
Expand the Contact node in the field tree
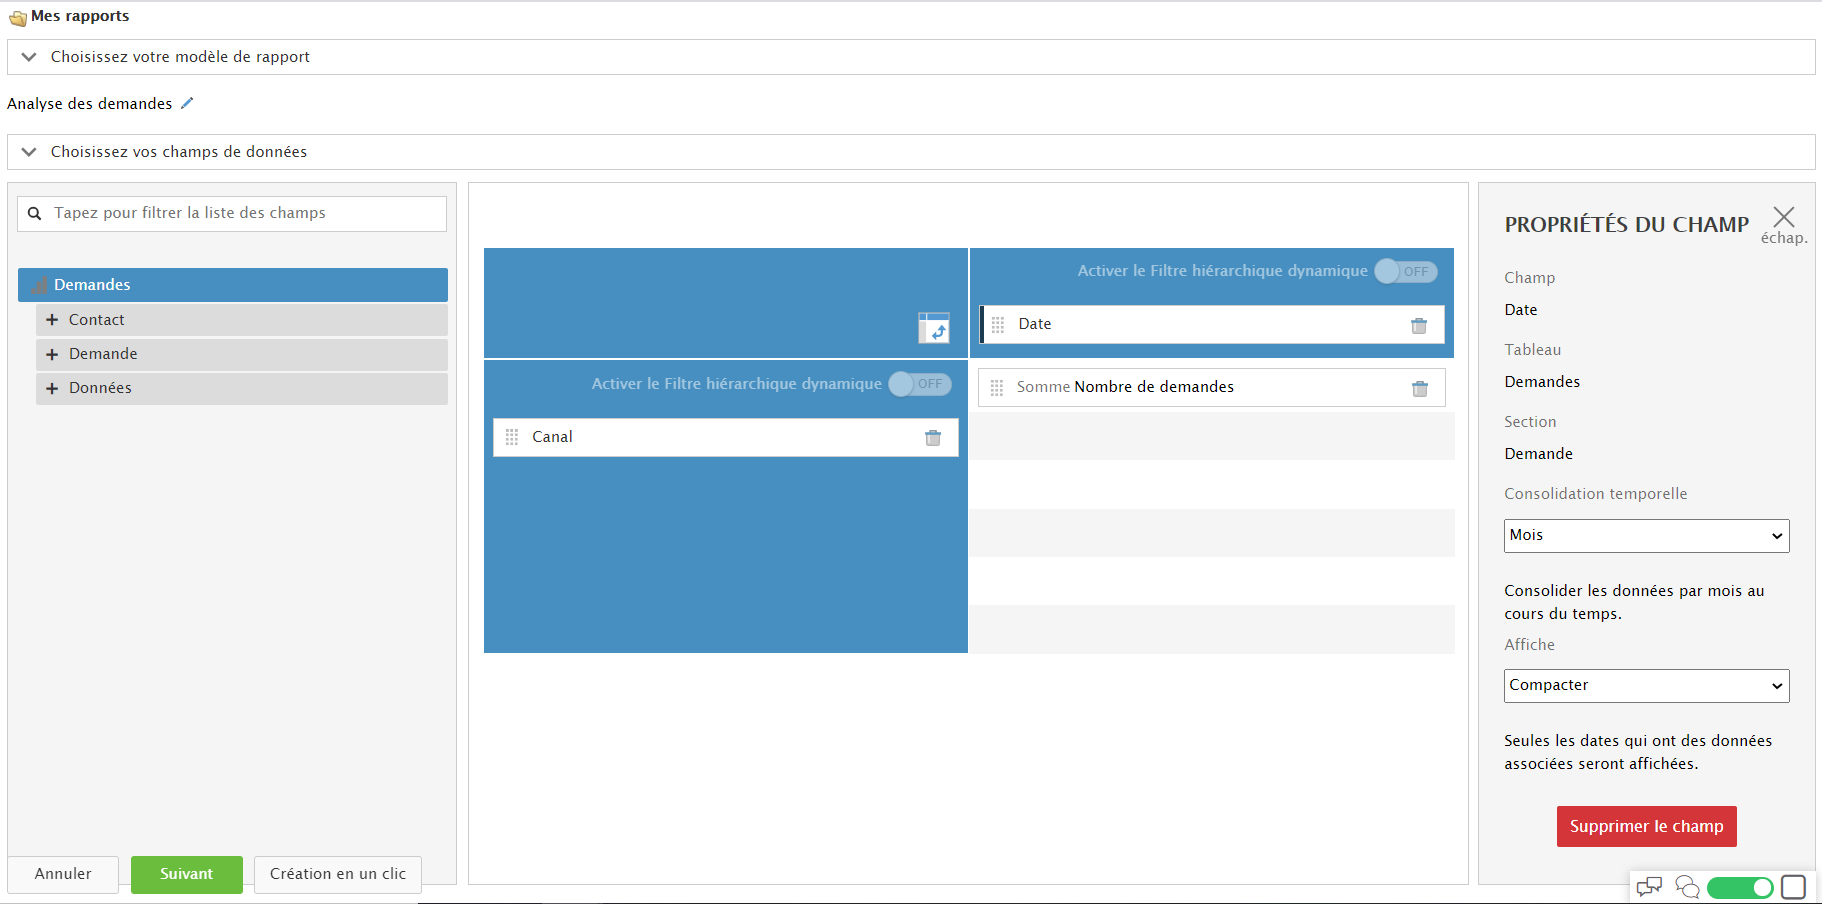pos(52,320)
